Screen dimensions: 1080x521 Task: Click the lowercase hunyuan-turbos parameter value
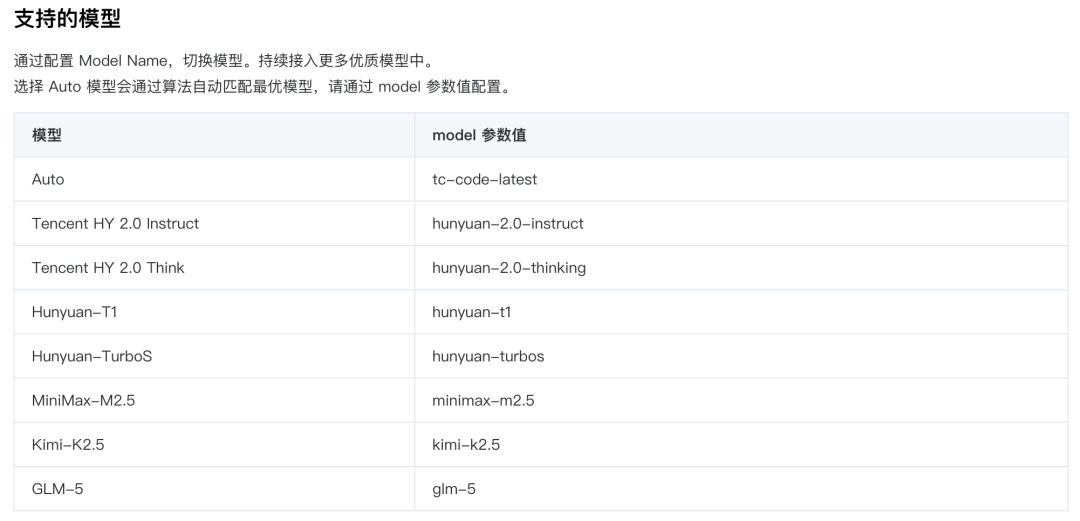click(488, 356)
